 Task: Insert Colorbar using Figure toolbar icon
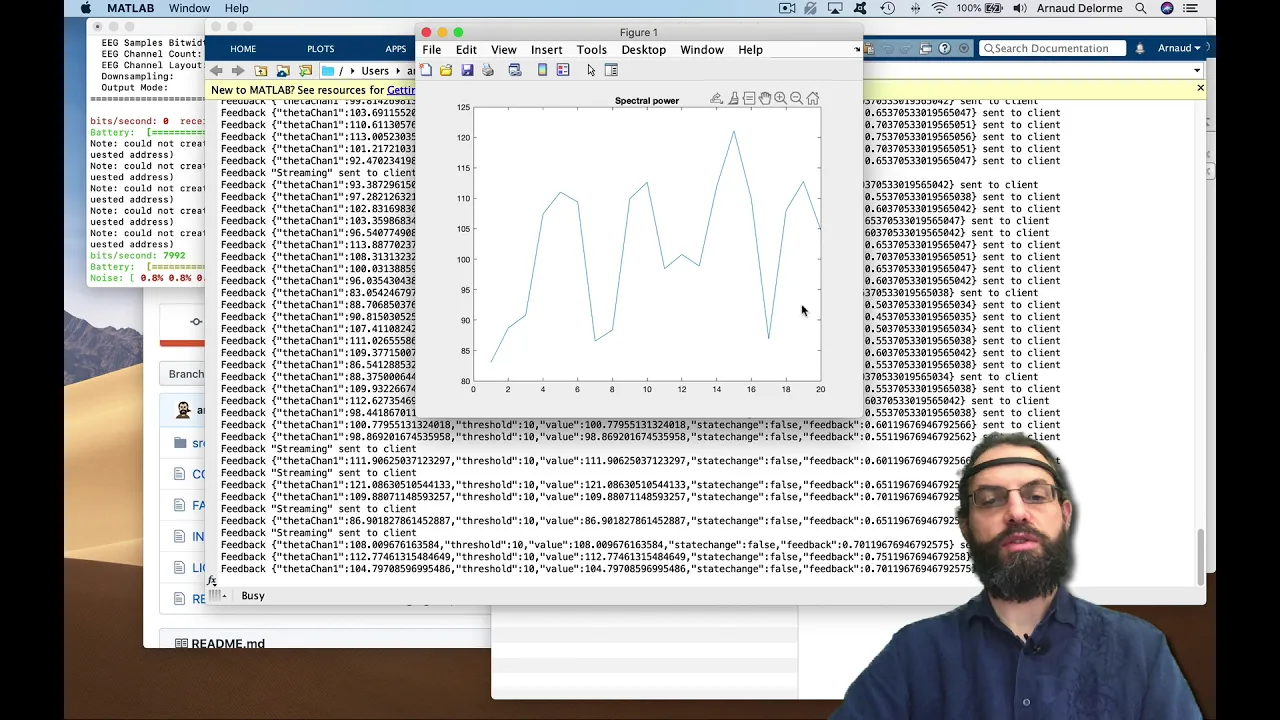[x=542, y=70]
